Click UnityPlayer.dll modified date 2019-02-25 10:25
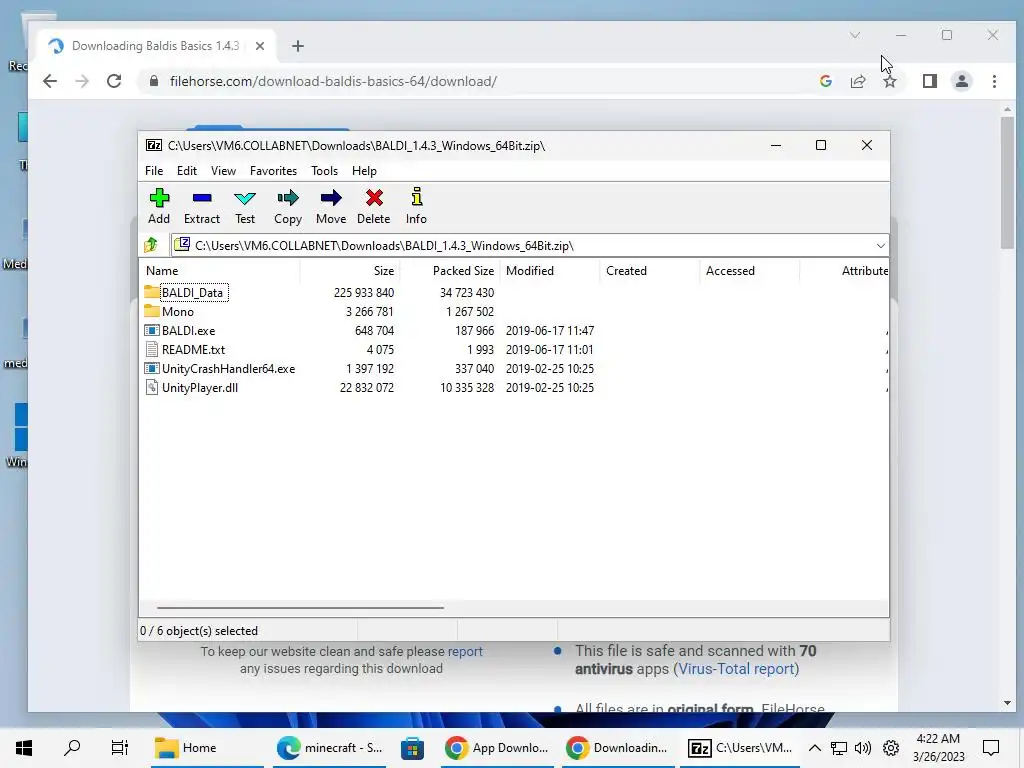1024x768 pixels. tap(550, 387)
